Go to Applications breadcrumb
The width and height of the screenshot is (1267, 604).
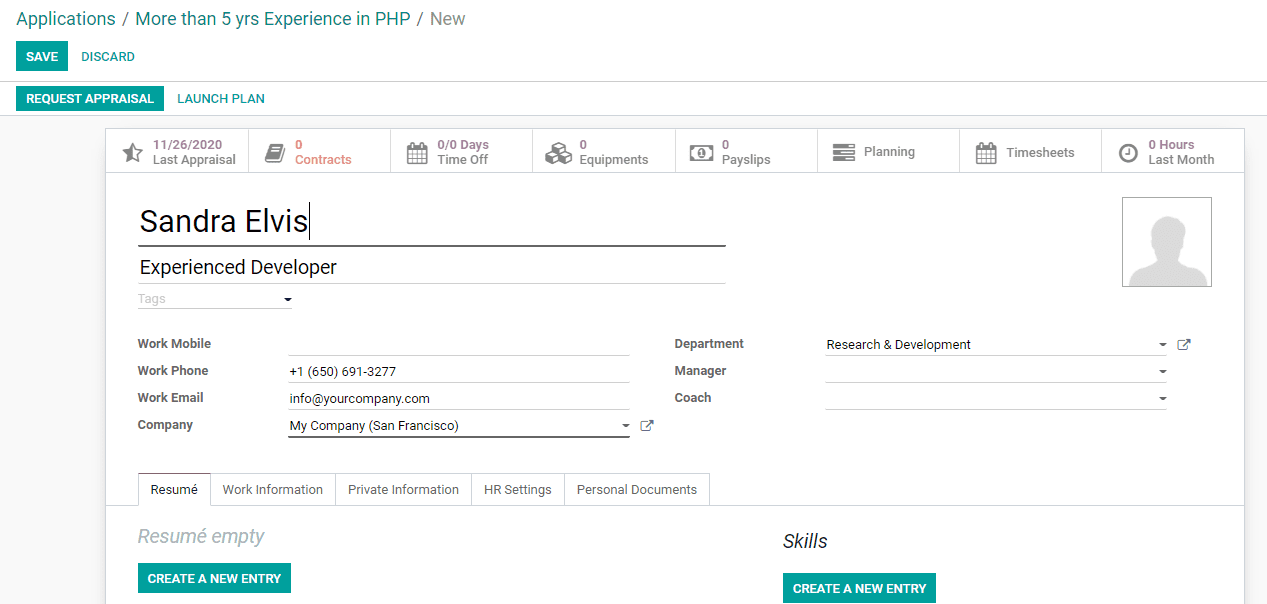tap(66, 19)
